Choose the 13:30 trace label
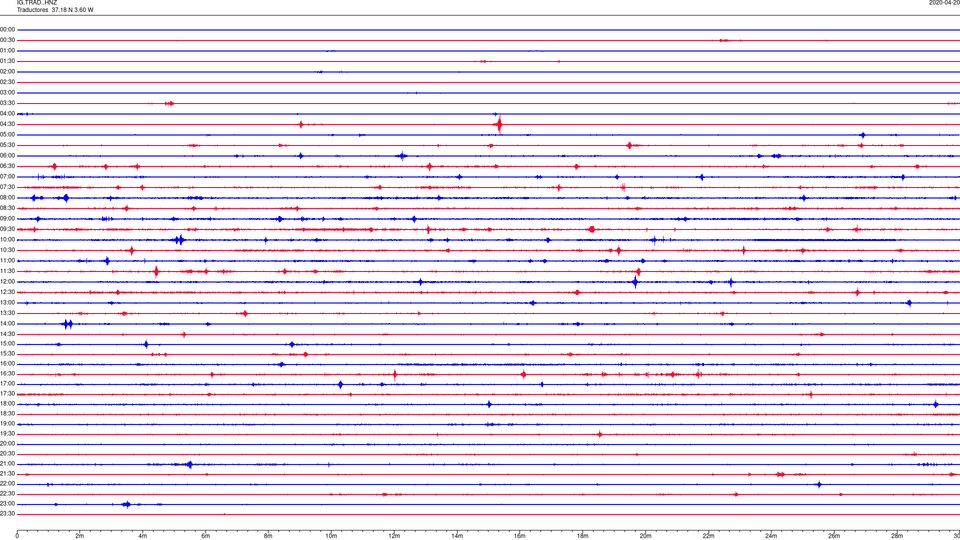960x540 pixels. (x=8, y=313)
